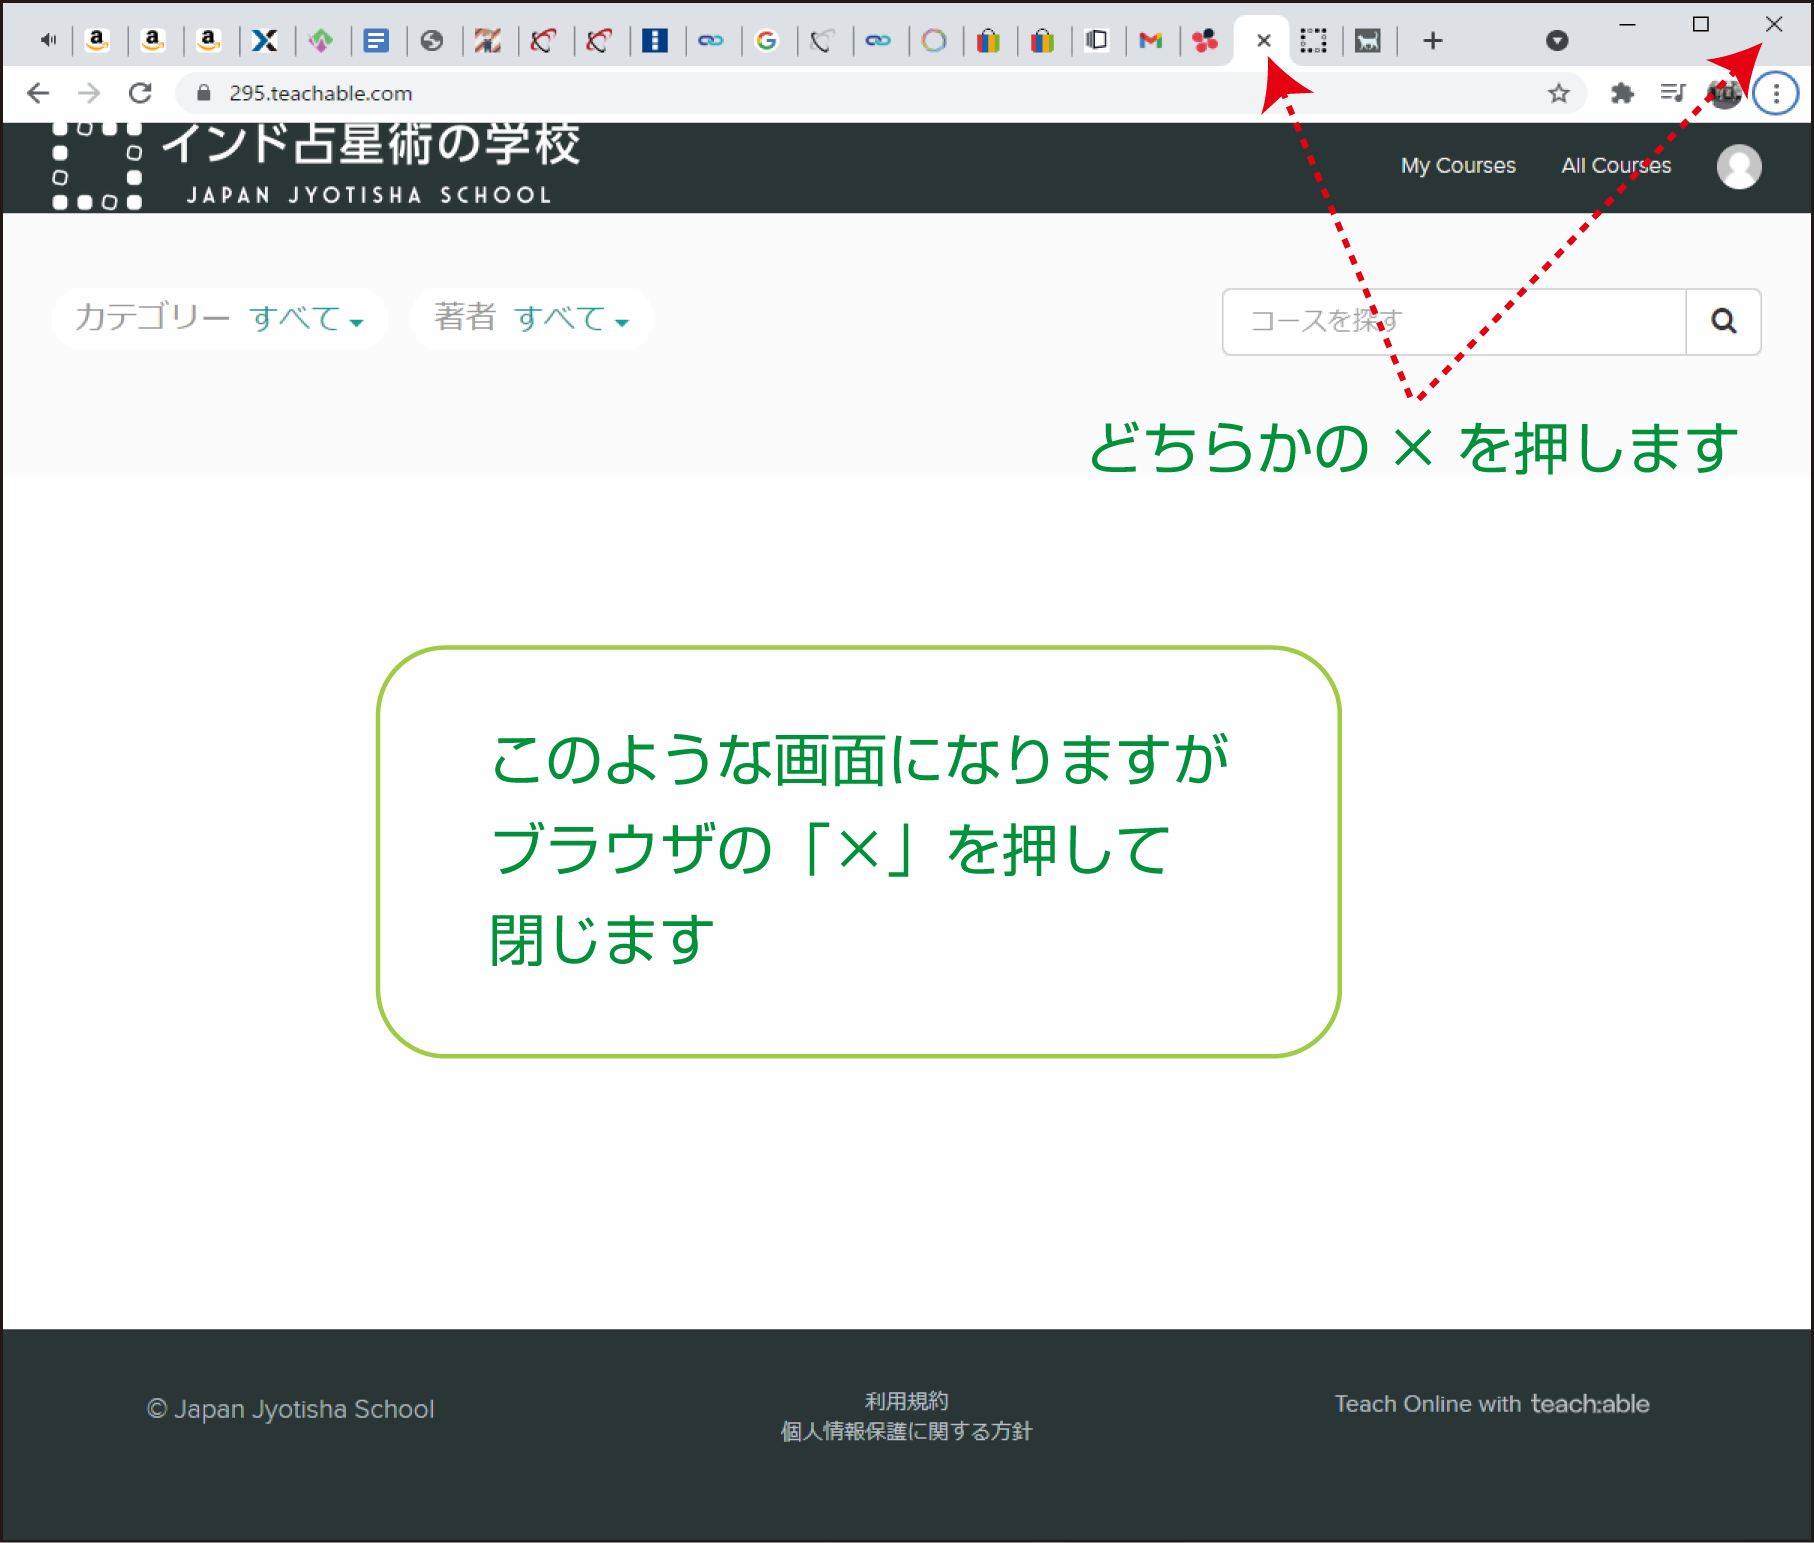Open the media control playlist icon

coord(1673,93)
